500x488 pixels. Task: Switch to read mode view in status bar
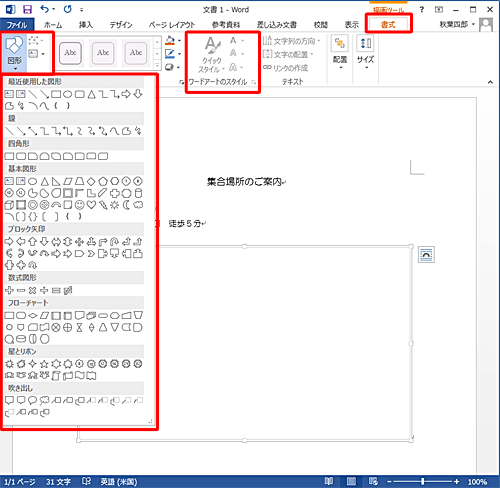[x=329, y=481]
